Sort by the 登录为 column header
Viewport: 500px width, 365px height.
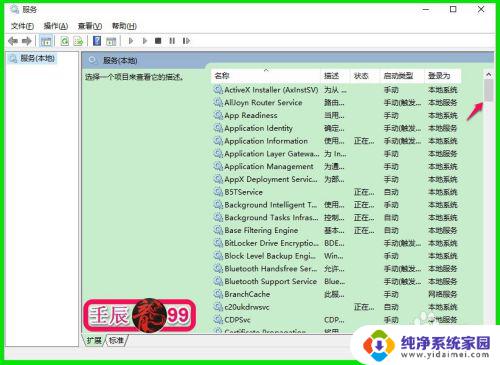443,76
